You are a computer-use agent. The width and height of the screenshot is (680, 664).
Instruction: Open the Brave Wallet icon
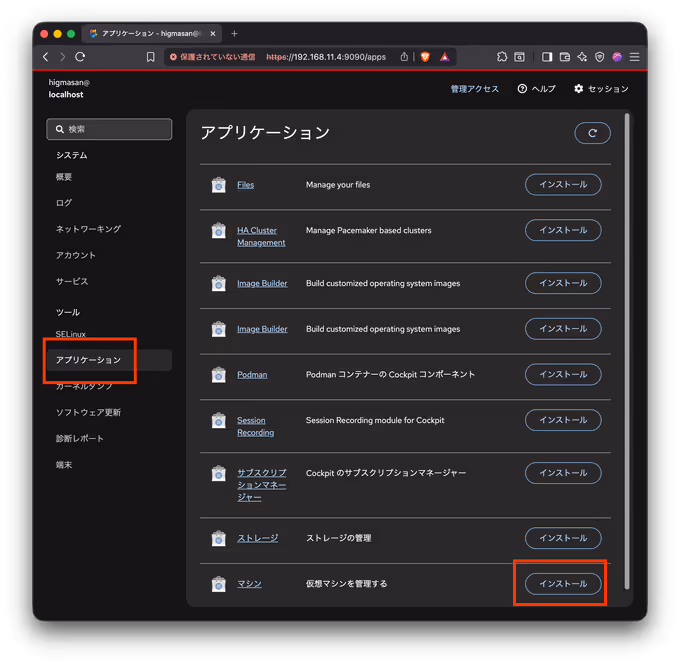tap(565, 57)
